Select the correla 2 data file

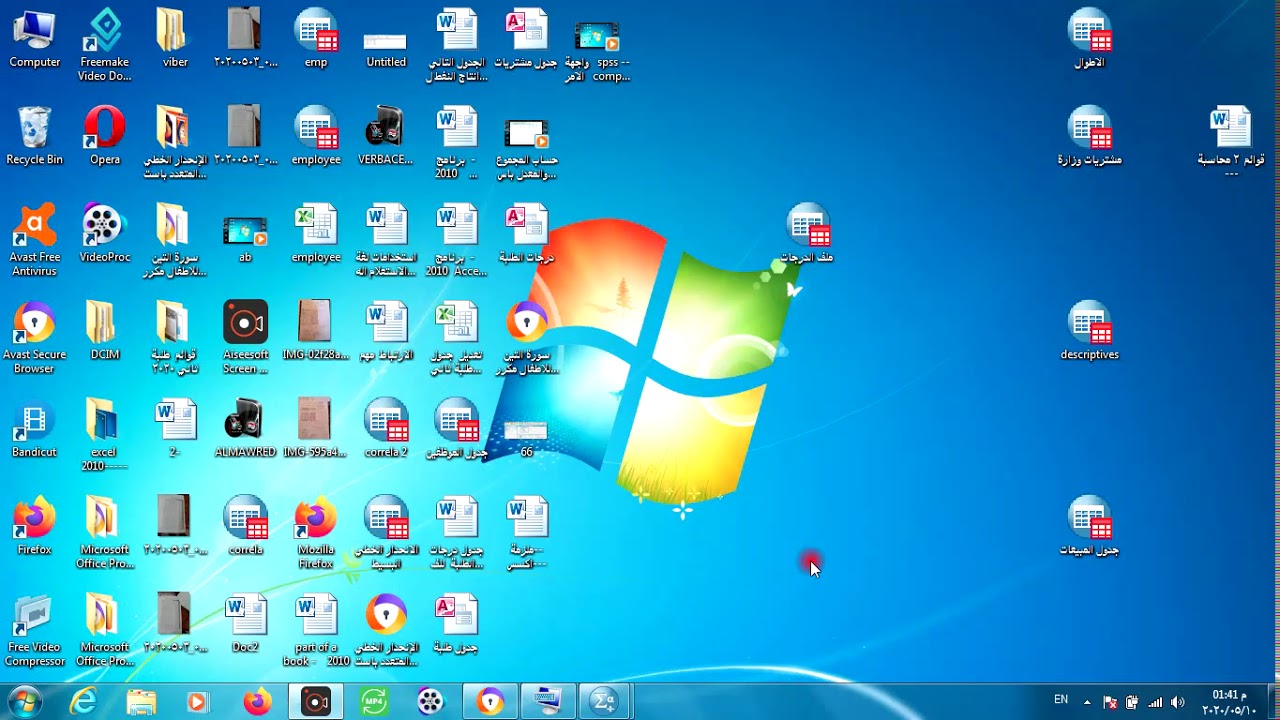coord(386,428)
